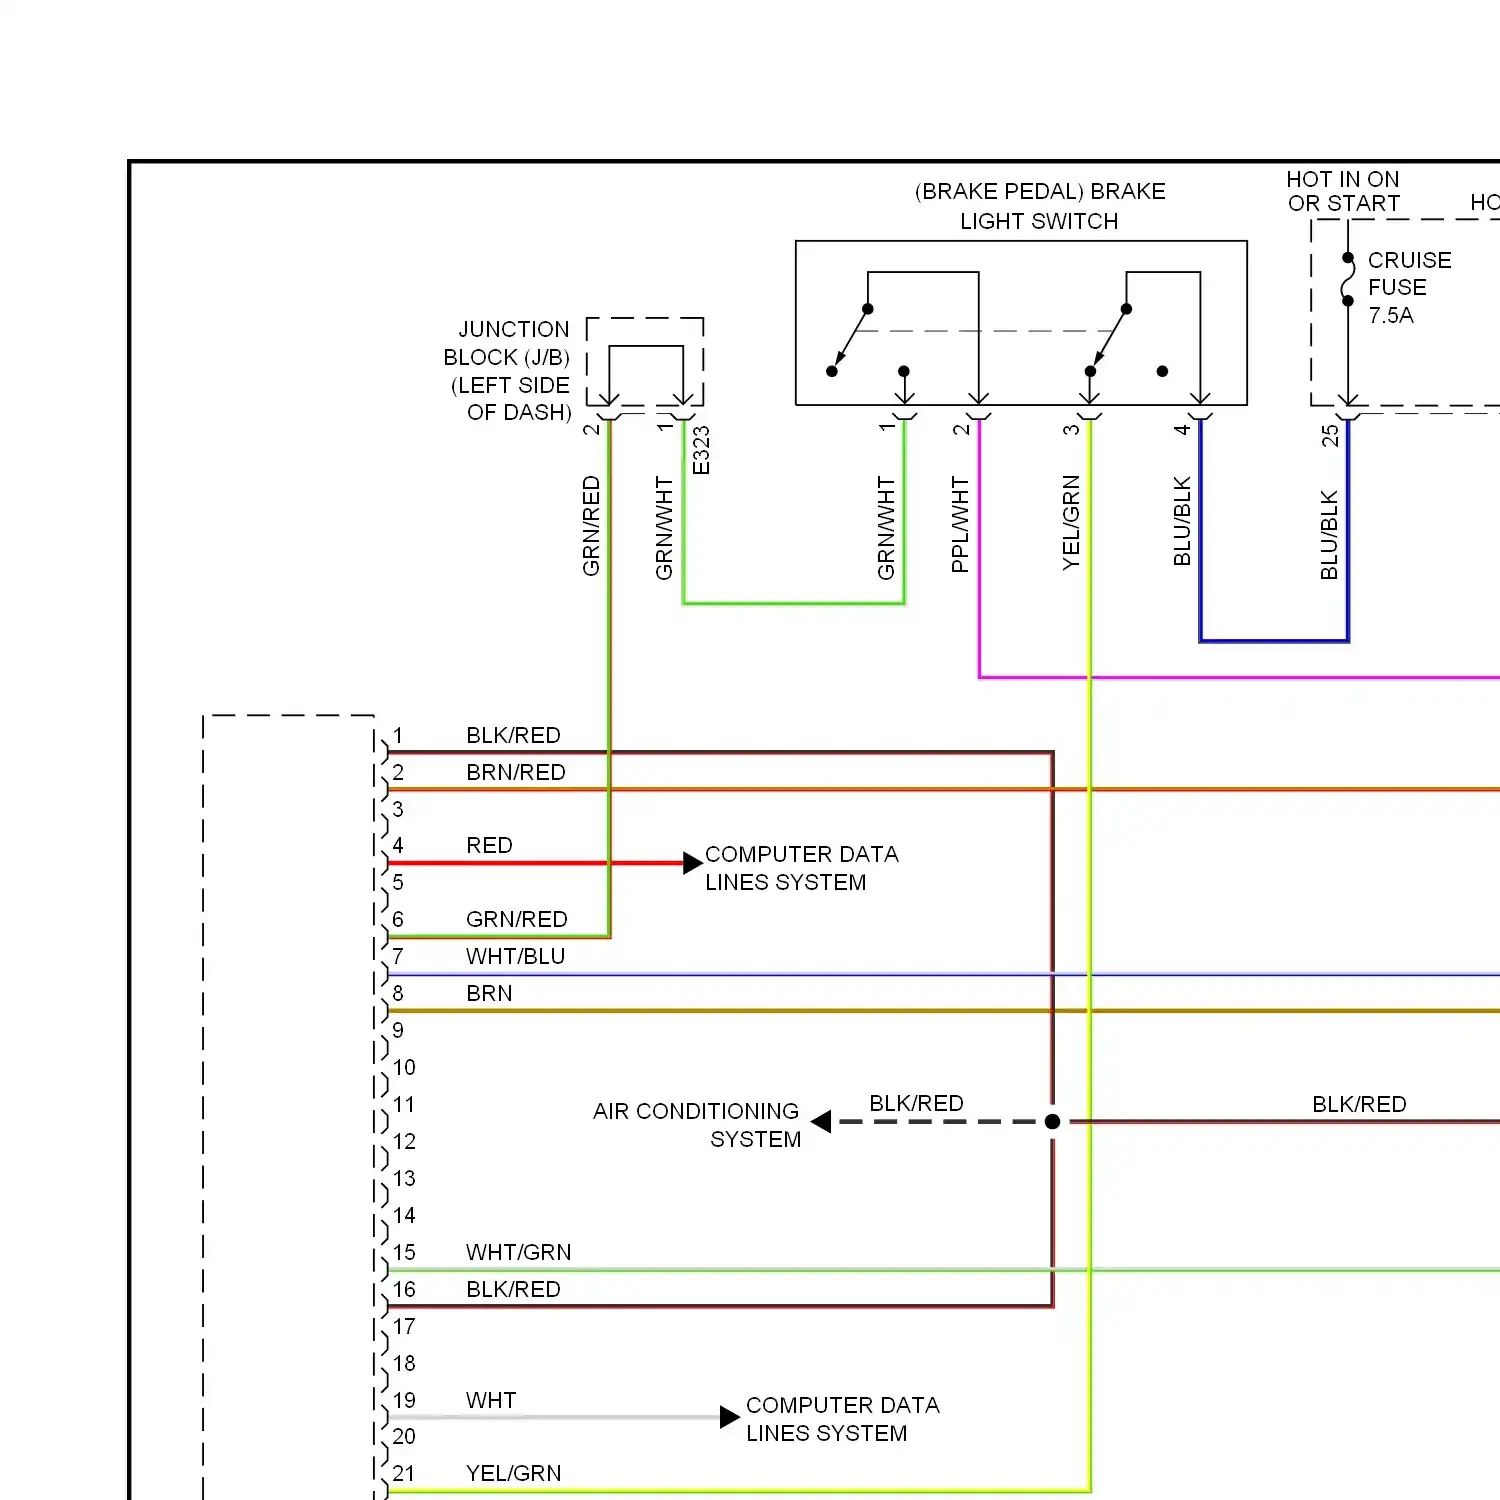Select connector pin number 9
Viewport: 1500px width, 1500px height.
[398, 1030]
